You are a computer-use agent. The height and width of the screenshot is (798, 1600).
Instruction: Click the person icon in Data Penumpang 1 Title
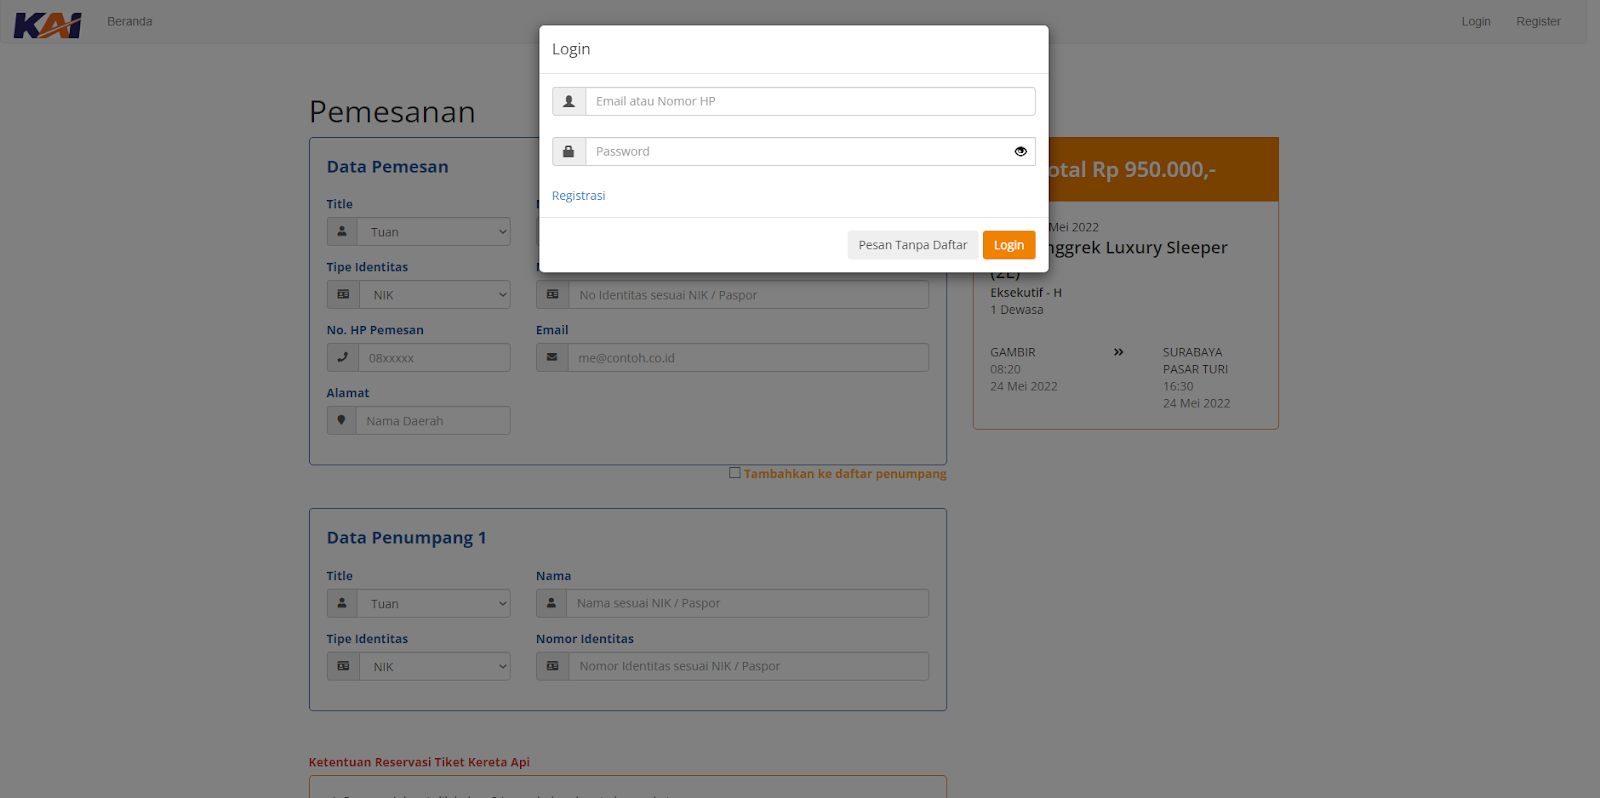click(342, 603)
